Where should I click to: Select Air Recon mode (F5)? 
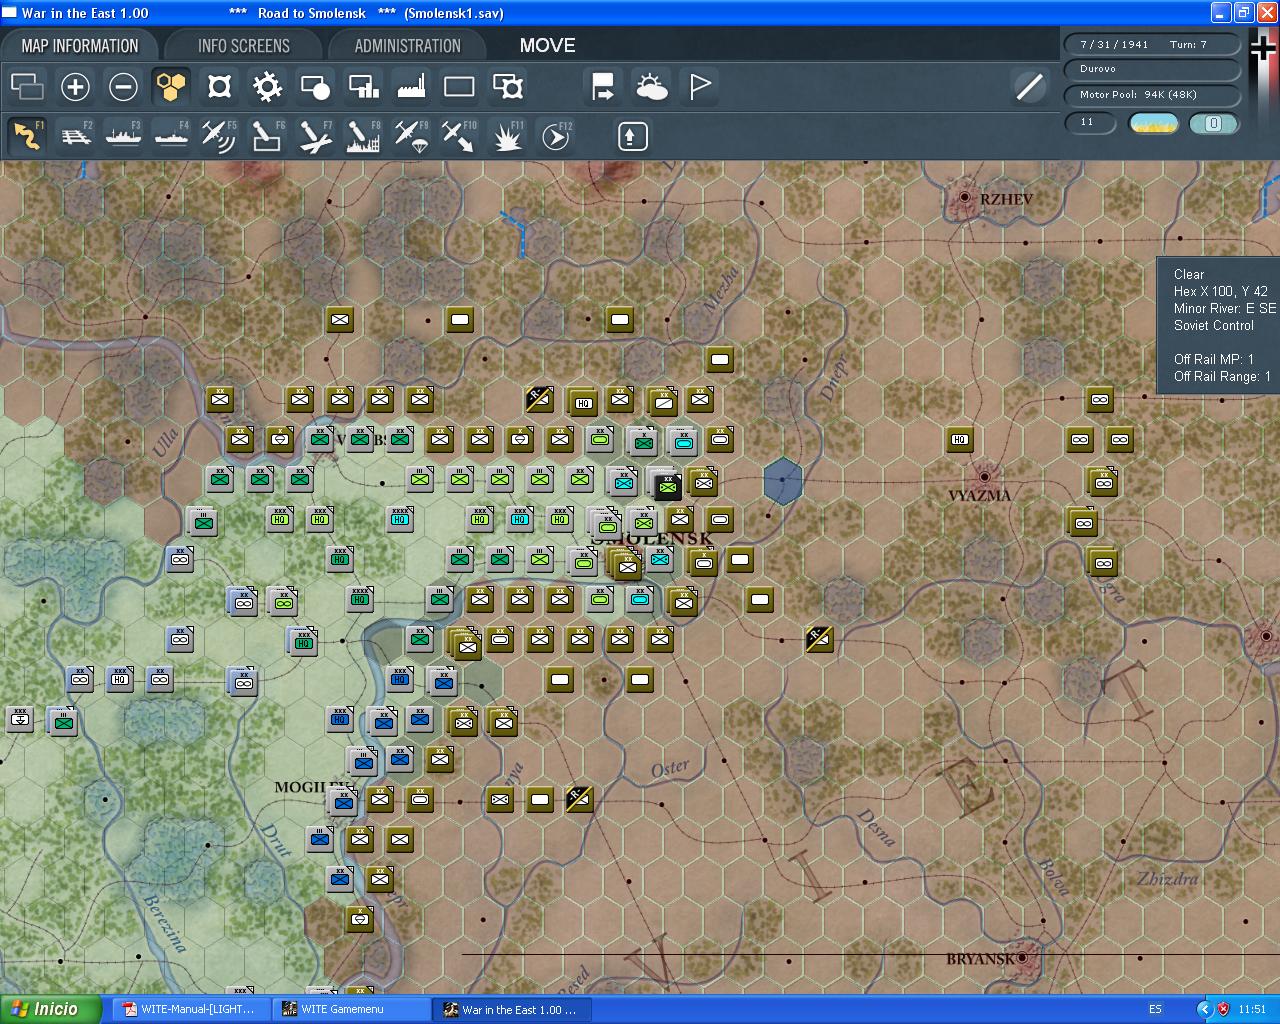coord(219,136)
